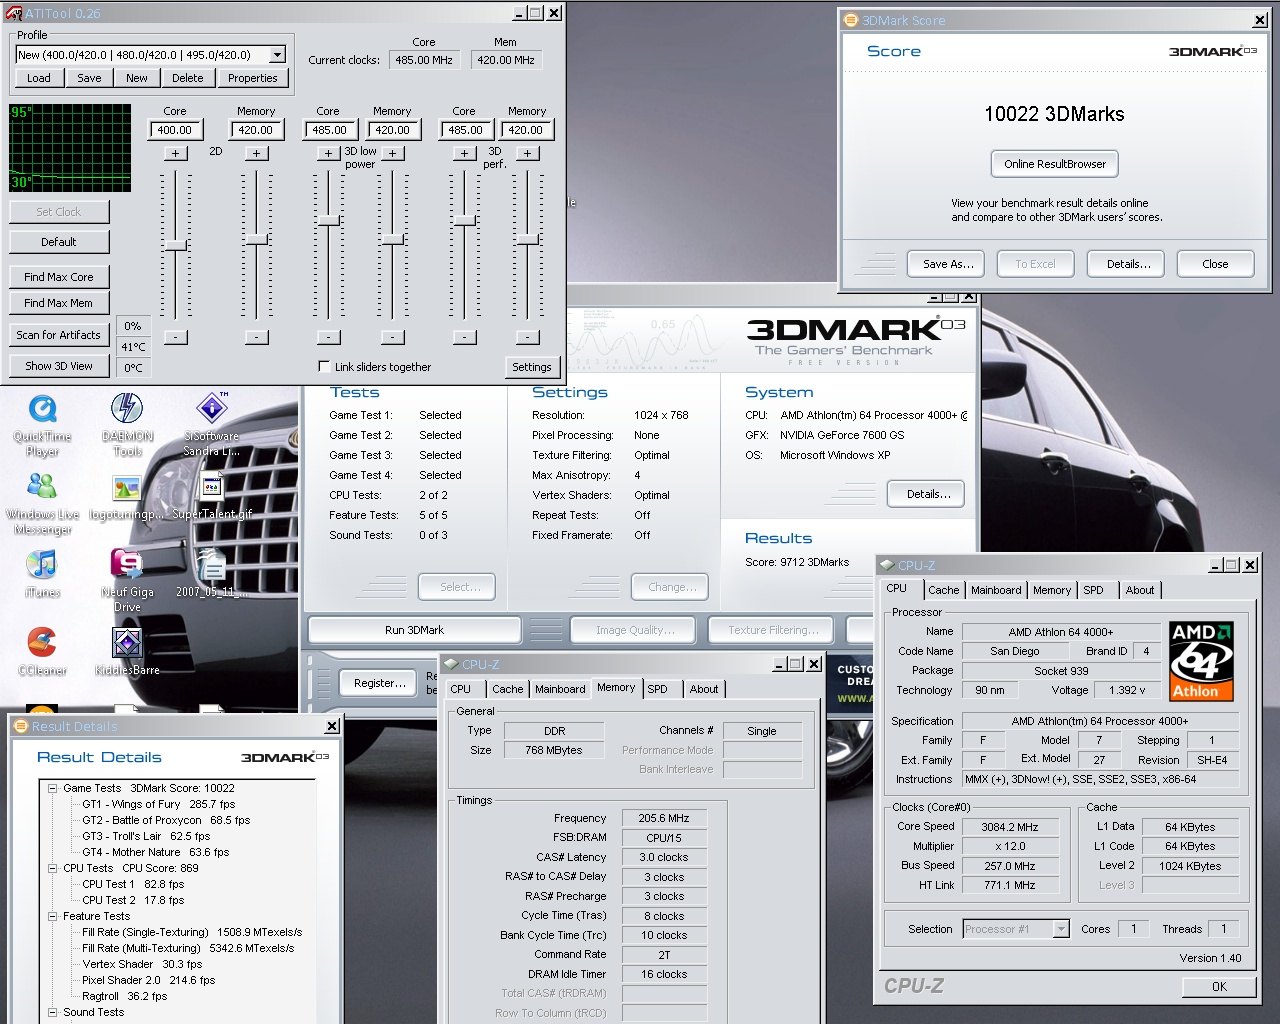Click the plus button above the 2D Core slider
Viewport: 1280px width, 1024px height.
(175, 153)
